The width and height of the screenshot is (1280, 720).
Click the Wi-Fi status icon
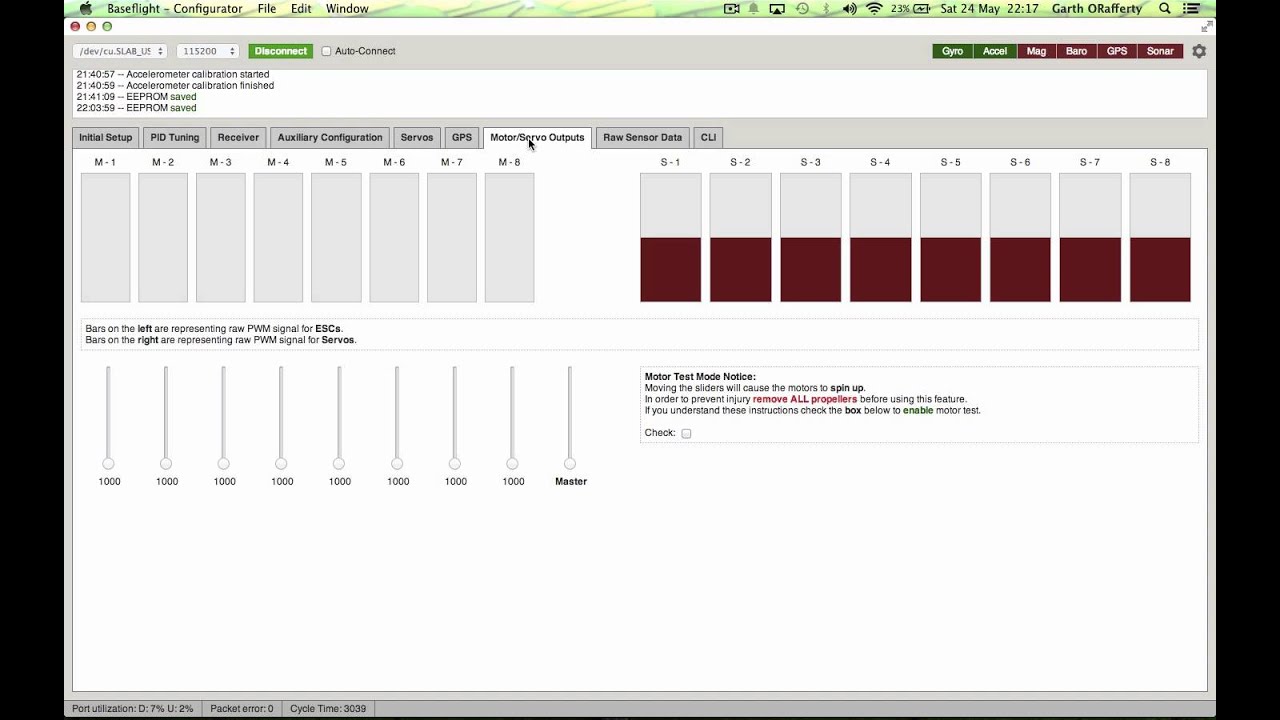click(875, 8)
